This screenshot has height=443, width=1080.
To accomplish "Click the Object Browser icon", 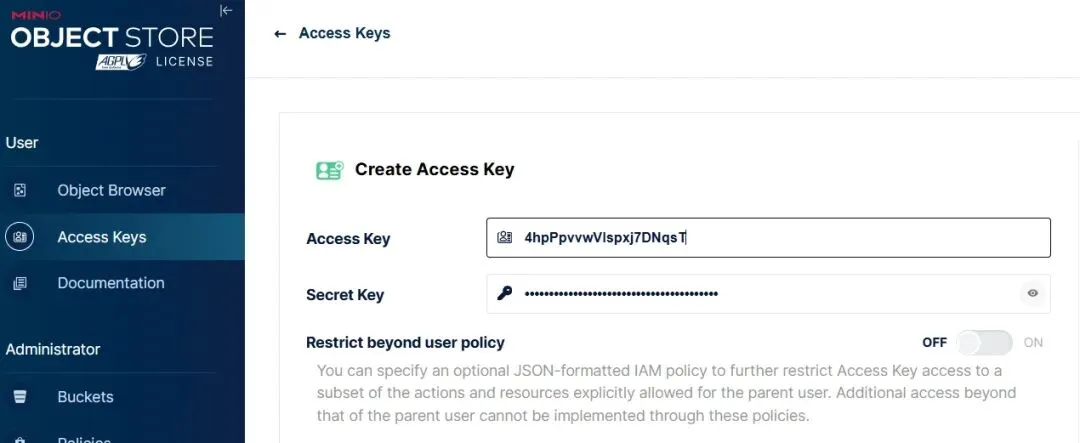I will point(20,190).
